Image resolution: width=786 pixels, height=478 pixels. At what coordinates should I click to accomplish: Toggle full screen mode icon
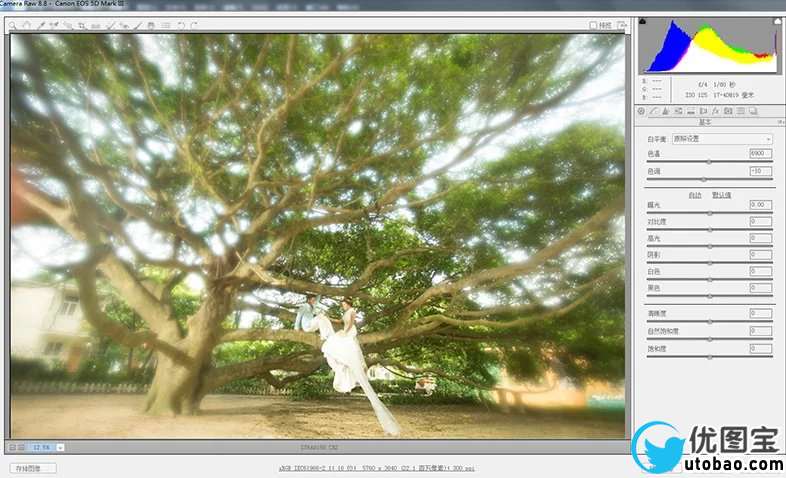pos(622,25)
